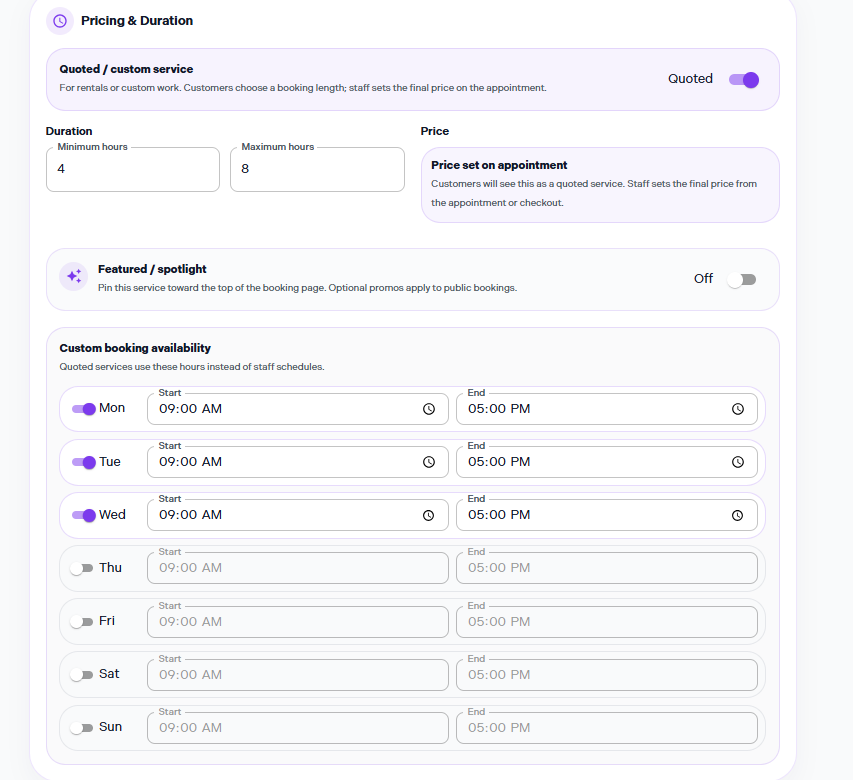This screenshot has height=780, width=853.
Task: Click 'Pin this service toward the top' description
Action: [x=307, y=288]
